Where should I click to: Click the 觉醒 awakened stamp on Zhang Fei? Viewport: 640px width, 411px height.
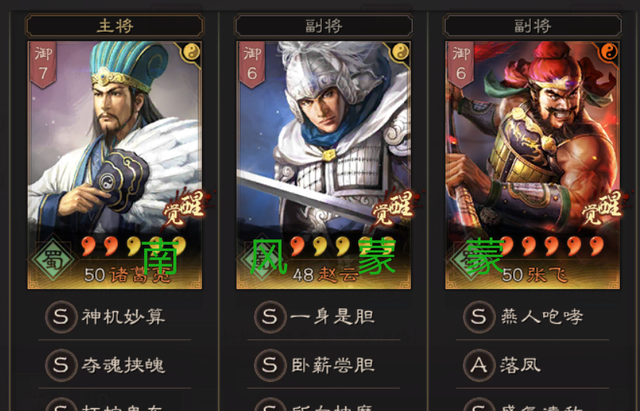pyautogui.click(x=602, y=209)
